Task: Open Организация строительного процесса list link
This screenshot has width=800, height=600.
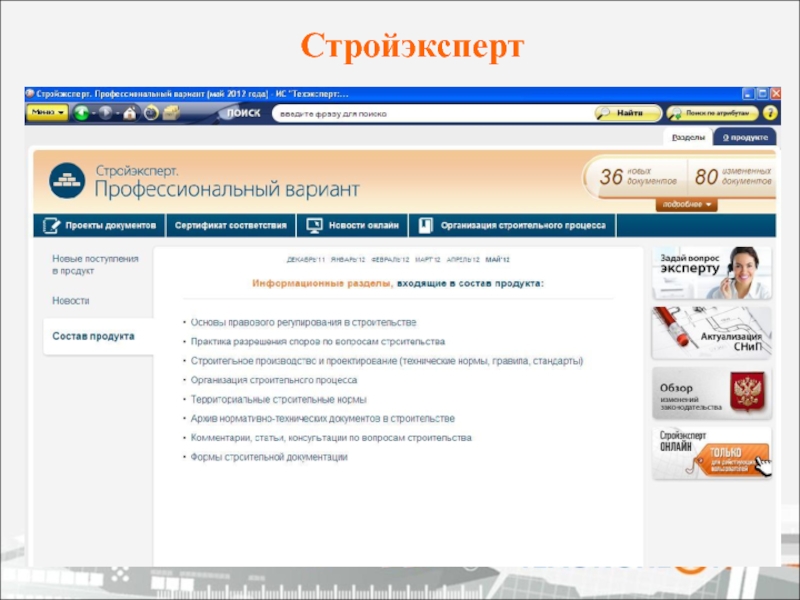Action: [273, 380]
